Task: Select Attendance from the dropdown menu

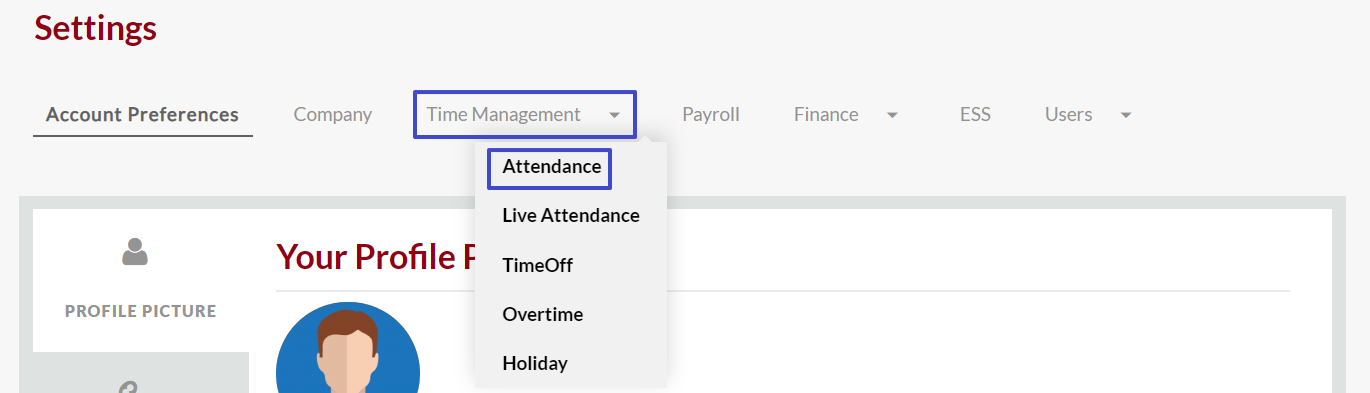Action: tap(552, 167)
